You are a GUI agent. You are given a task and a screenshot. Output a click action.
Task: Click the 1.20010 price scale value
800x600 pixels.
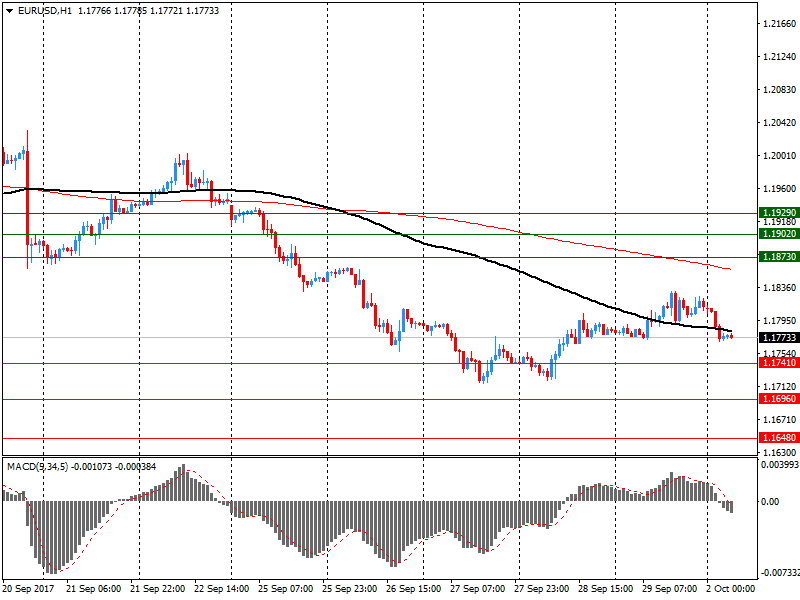click(x=780, y=156)
